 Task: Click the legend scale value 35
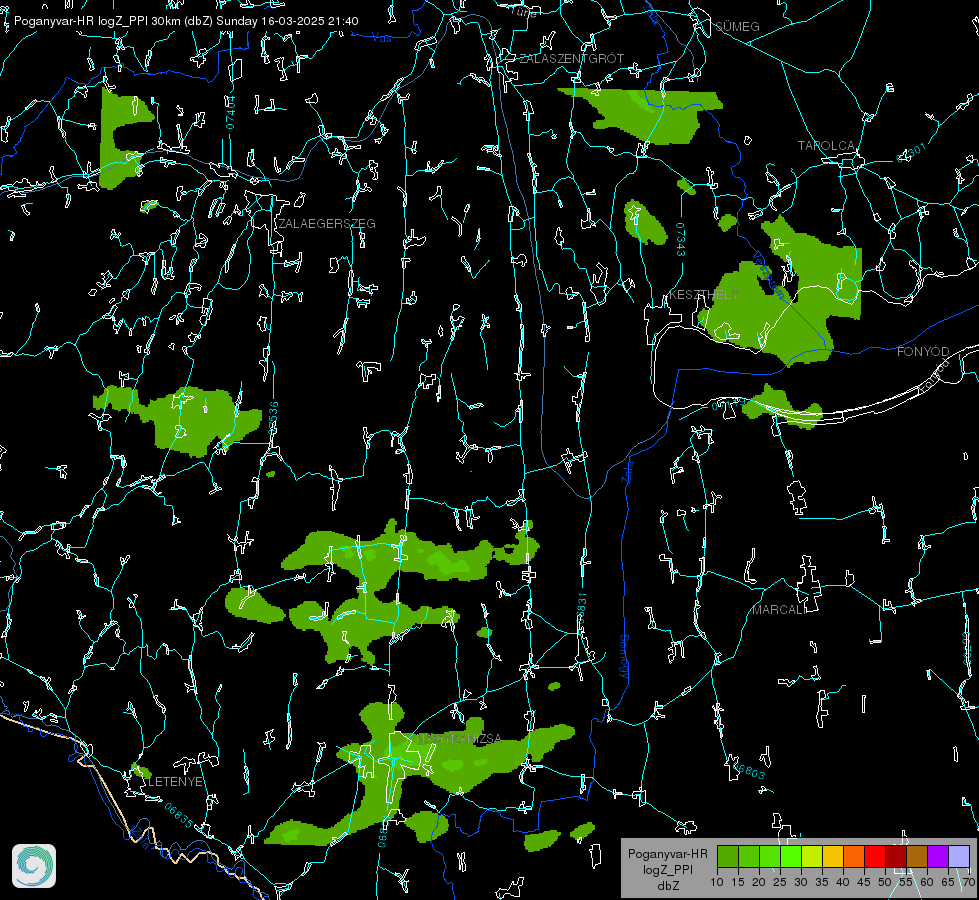(x=822, y=882)
